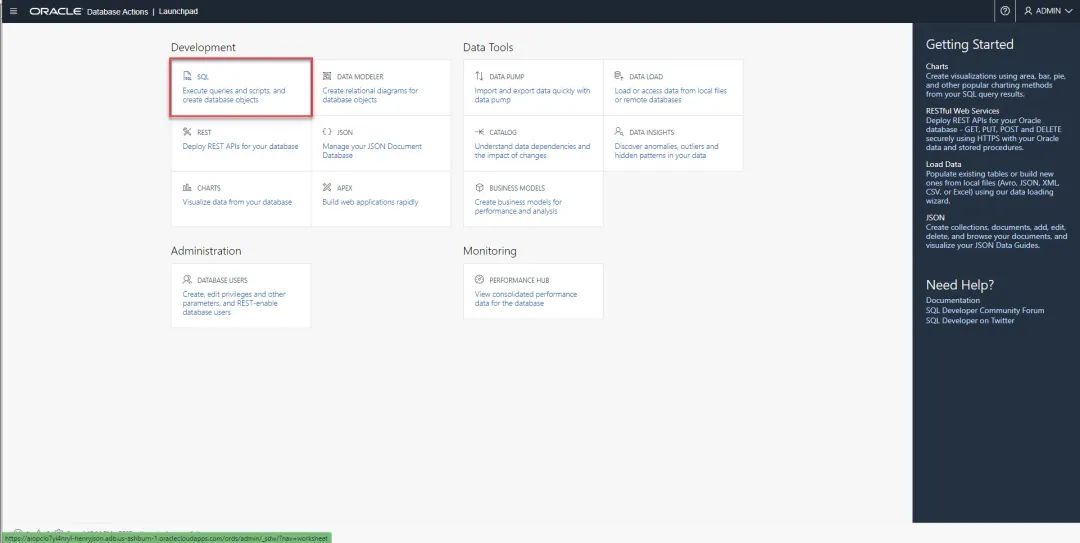
Task: Click Load Data heading in Getting Started
Action: click(943, 165)
